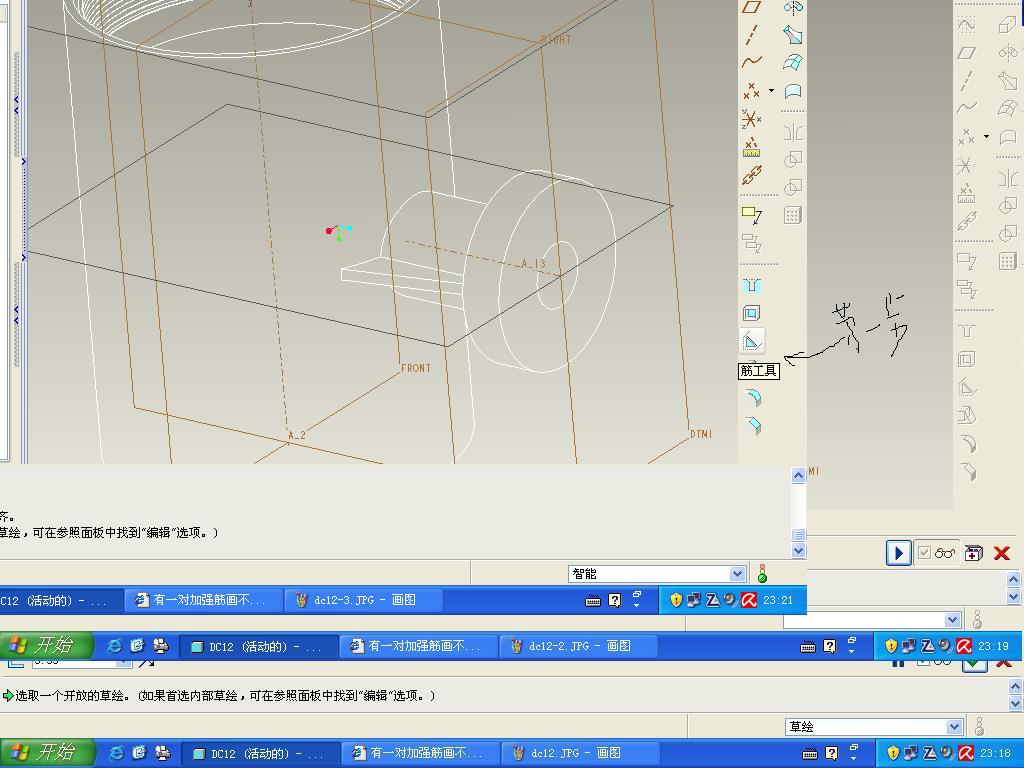The image size is (1024, 768).
Task: Click 开始 Start button in 23:18 taskbar
Action: pyautogui.click(x=46, y=753)
